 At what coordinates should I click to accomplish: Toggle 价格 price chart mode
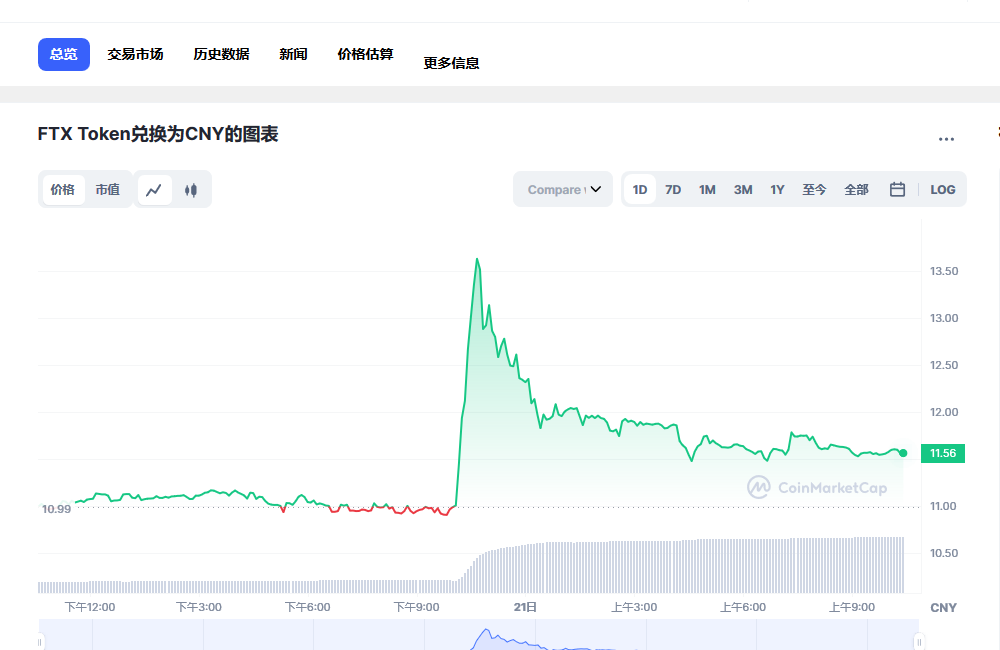pyautogui.click(x=62, y=189)
